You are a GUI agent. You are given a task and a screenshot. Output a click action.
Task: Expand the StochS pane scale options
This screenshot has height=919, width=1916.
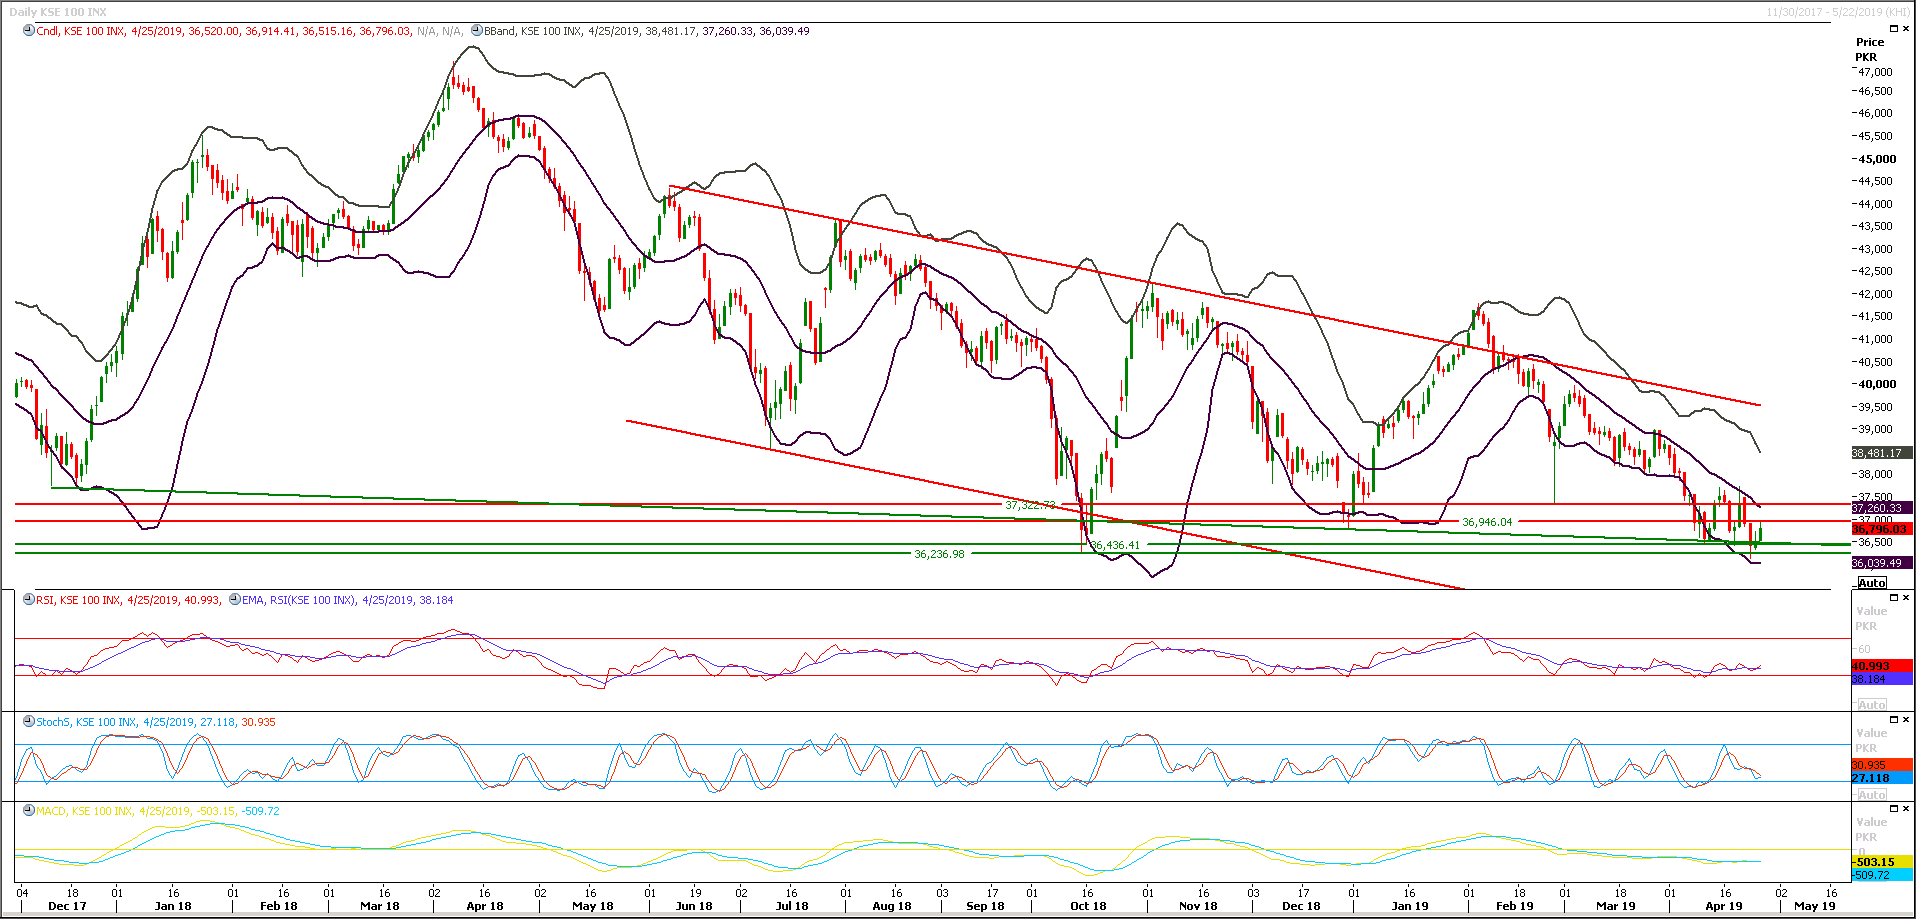[1872, 793]
